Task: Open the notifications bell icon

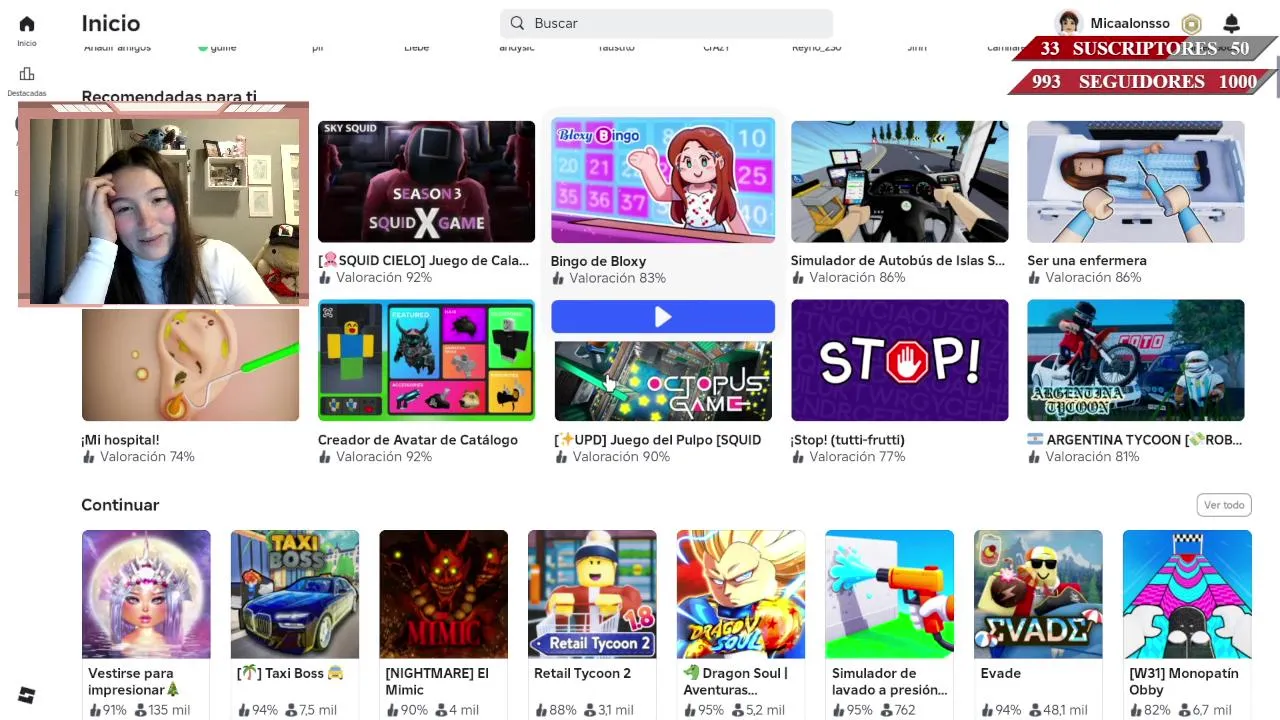Action: 1232,23
